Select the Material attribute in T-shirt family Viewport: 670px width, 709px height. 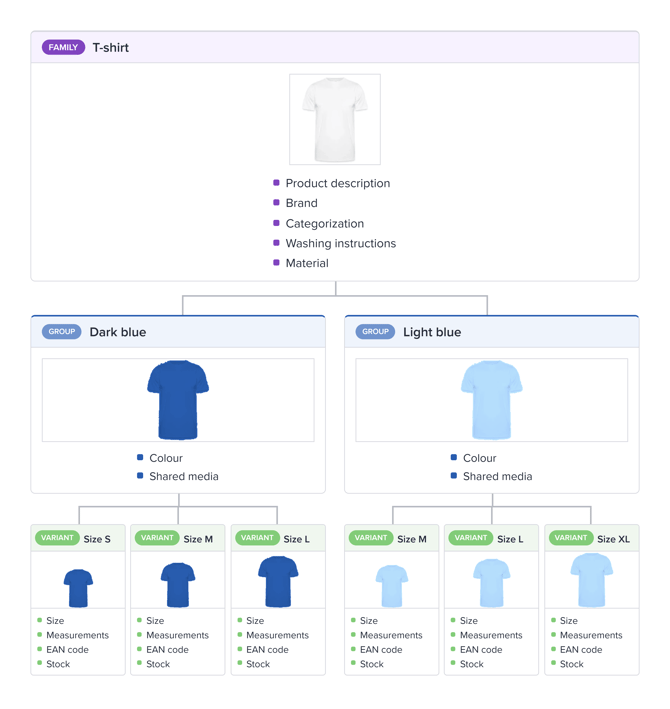point(307,263)
